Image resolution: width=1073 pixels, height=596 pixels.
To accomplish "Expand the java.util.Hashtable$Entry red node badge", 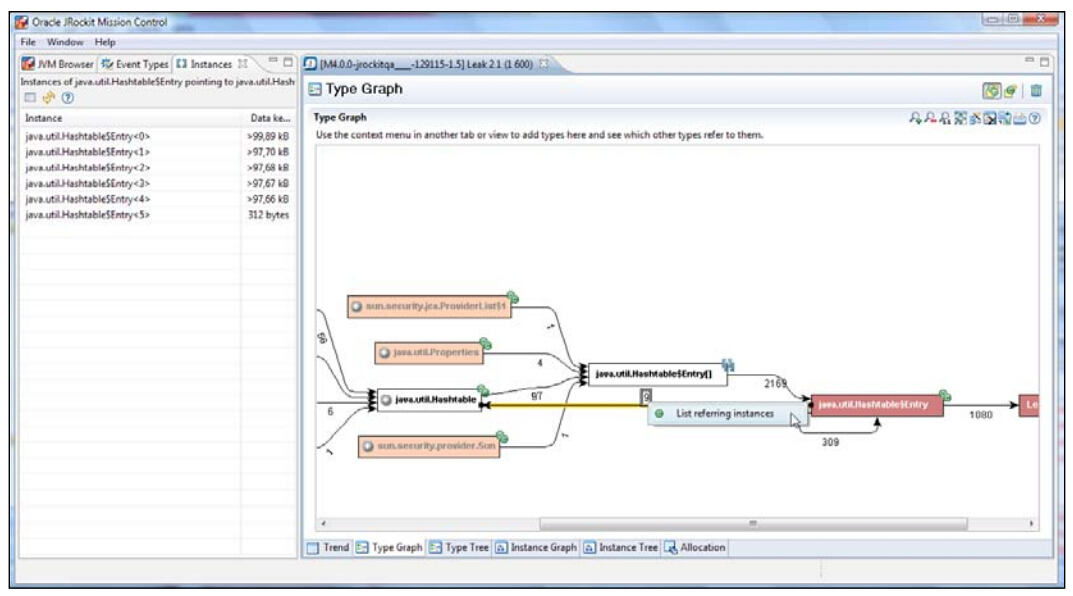I will click(945, 396).
